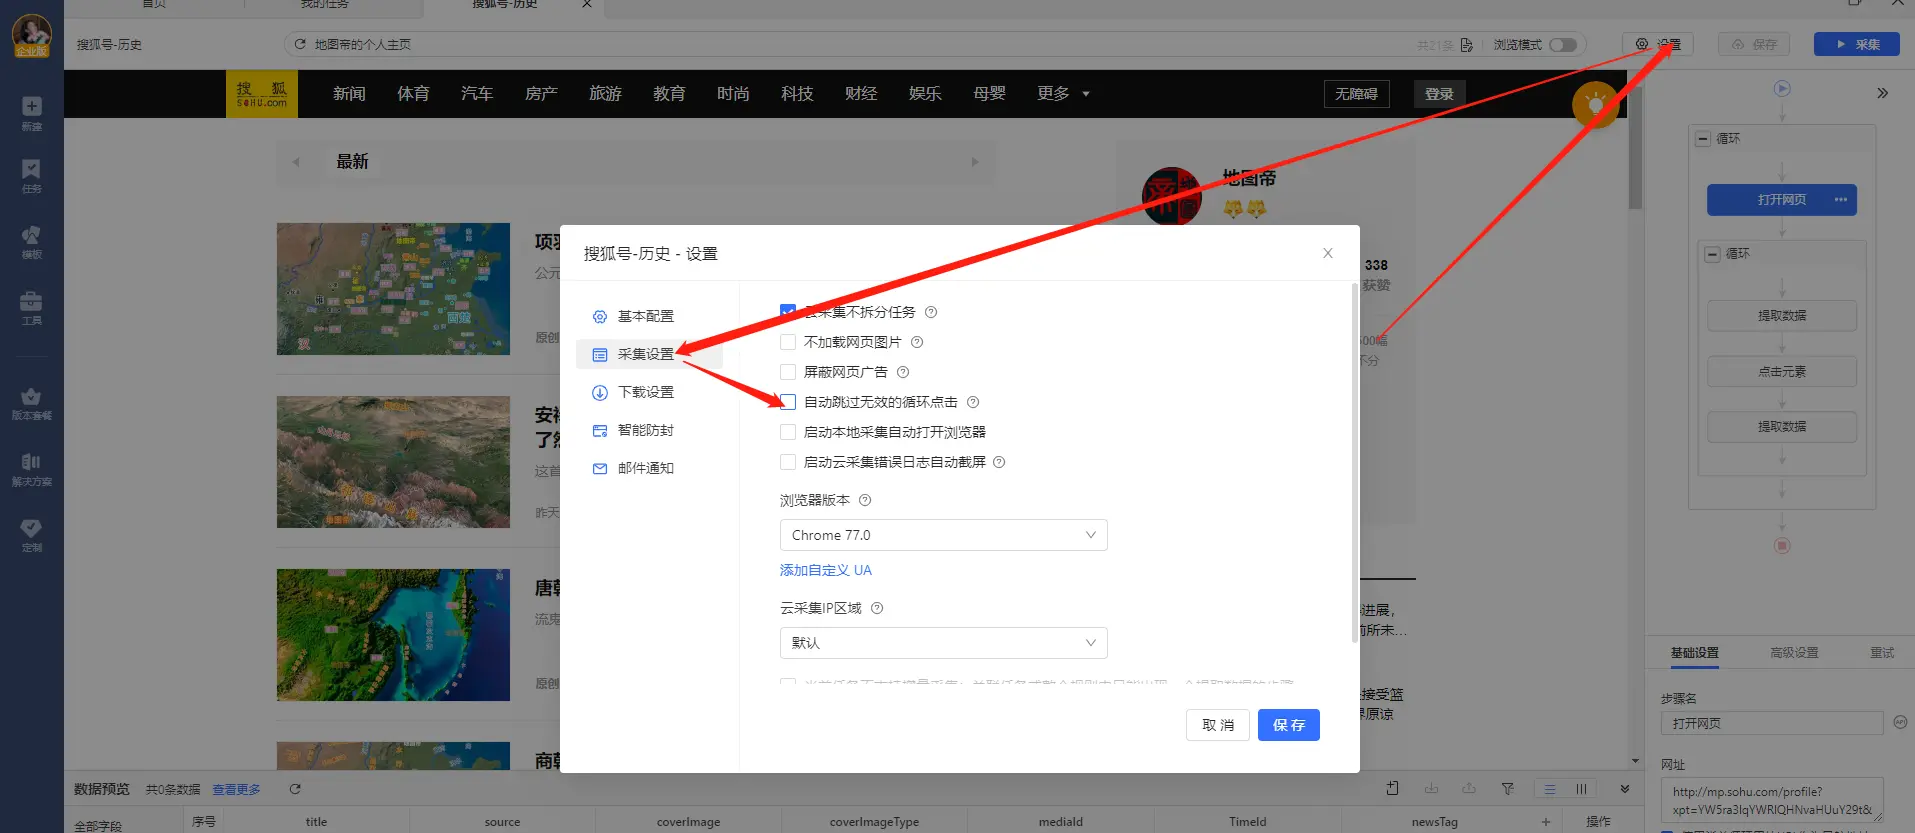Check 启动本地采集自动打开浏览器 option
Screen dimensions: 1915x833
pyautogui.click(x=788, y=432)
